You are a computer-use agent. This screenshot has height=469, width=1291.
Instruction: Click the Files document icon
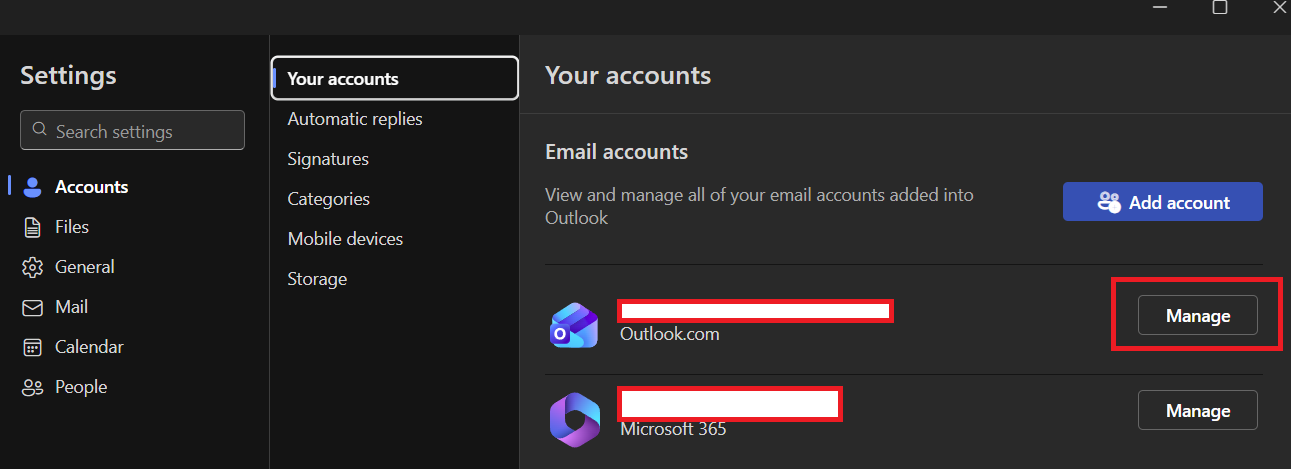click(33, 227)
